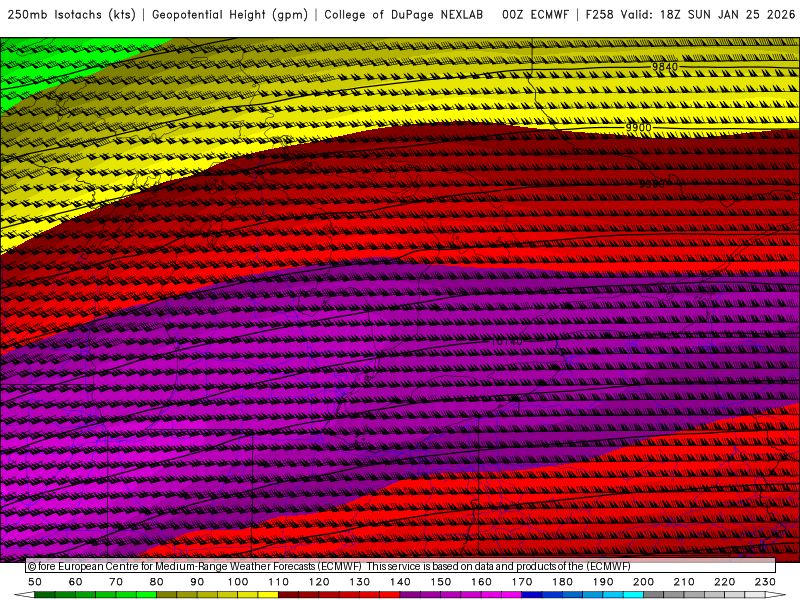800x600 pixels.
Task: Select the 9960 contour label on the map
Action: (651, 184)
